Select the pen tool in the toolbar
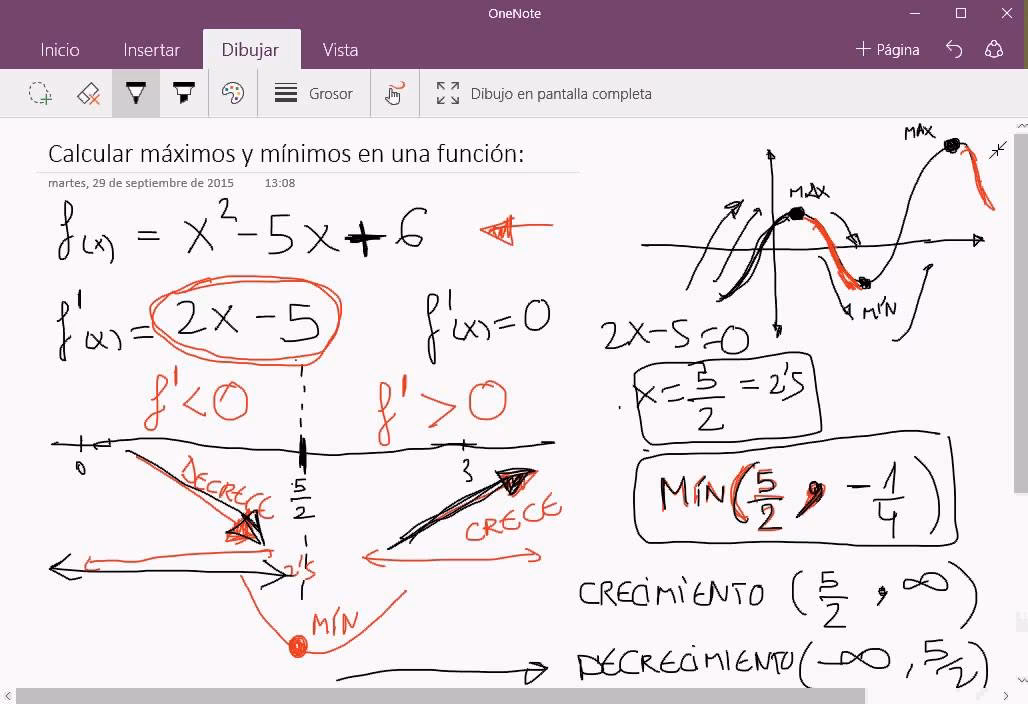The width and height of the screenshot is (1028, 704). 136,93
